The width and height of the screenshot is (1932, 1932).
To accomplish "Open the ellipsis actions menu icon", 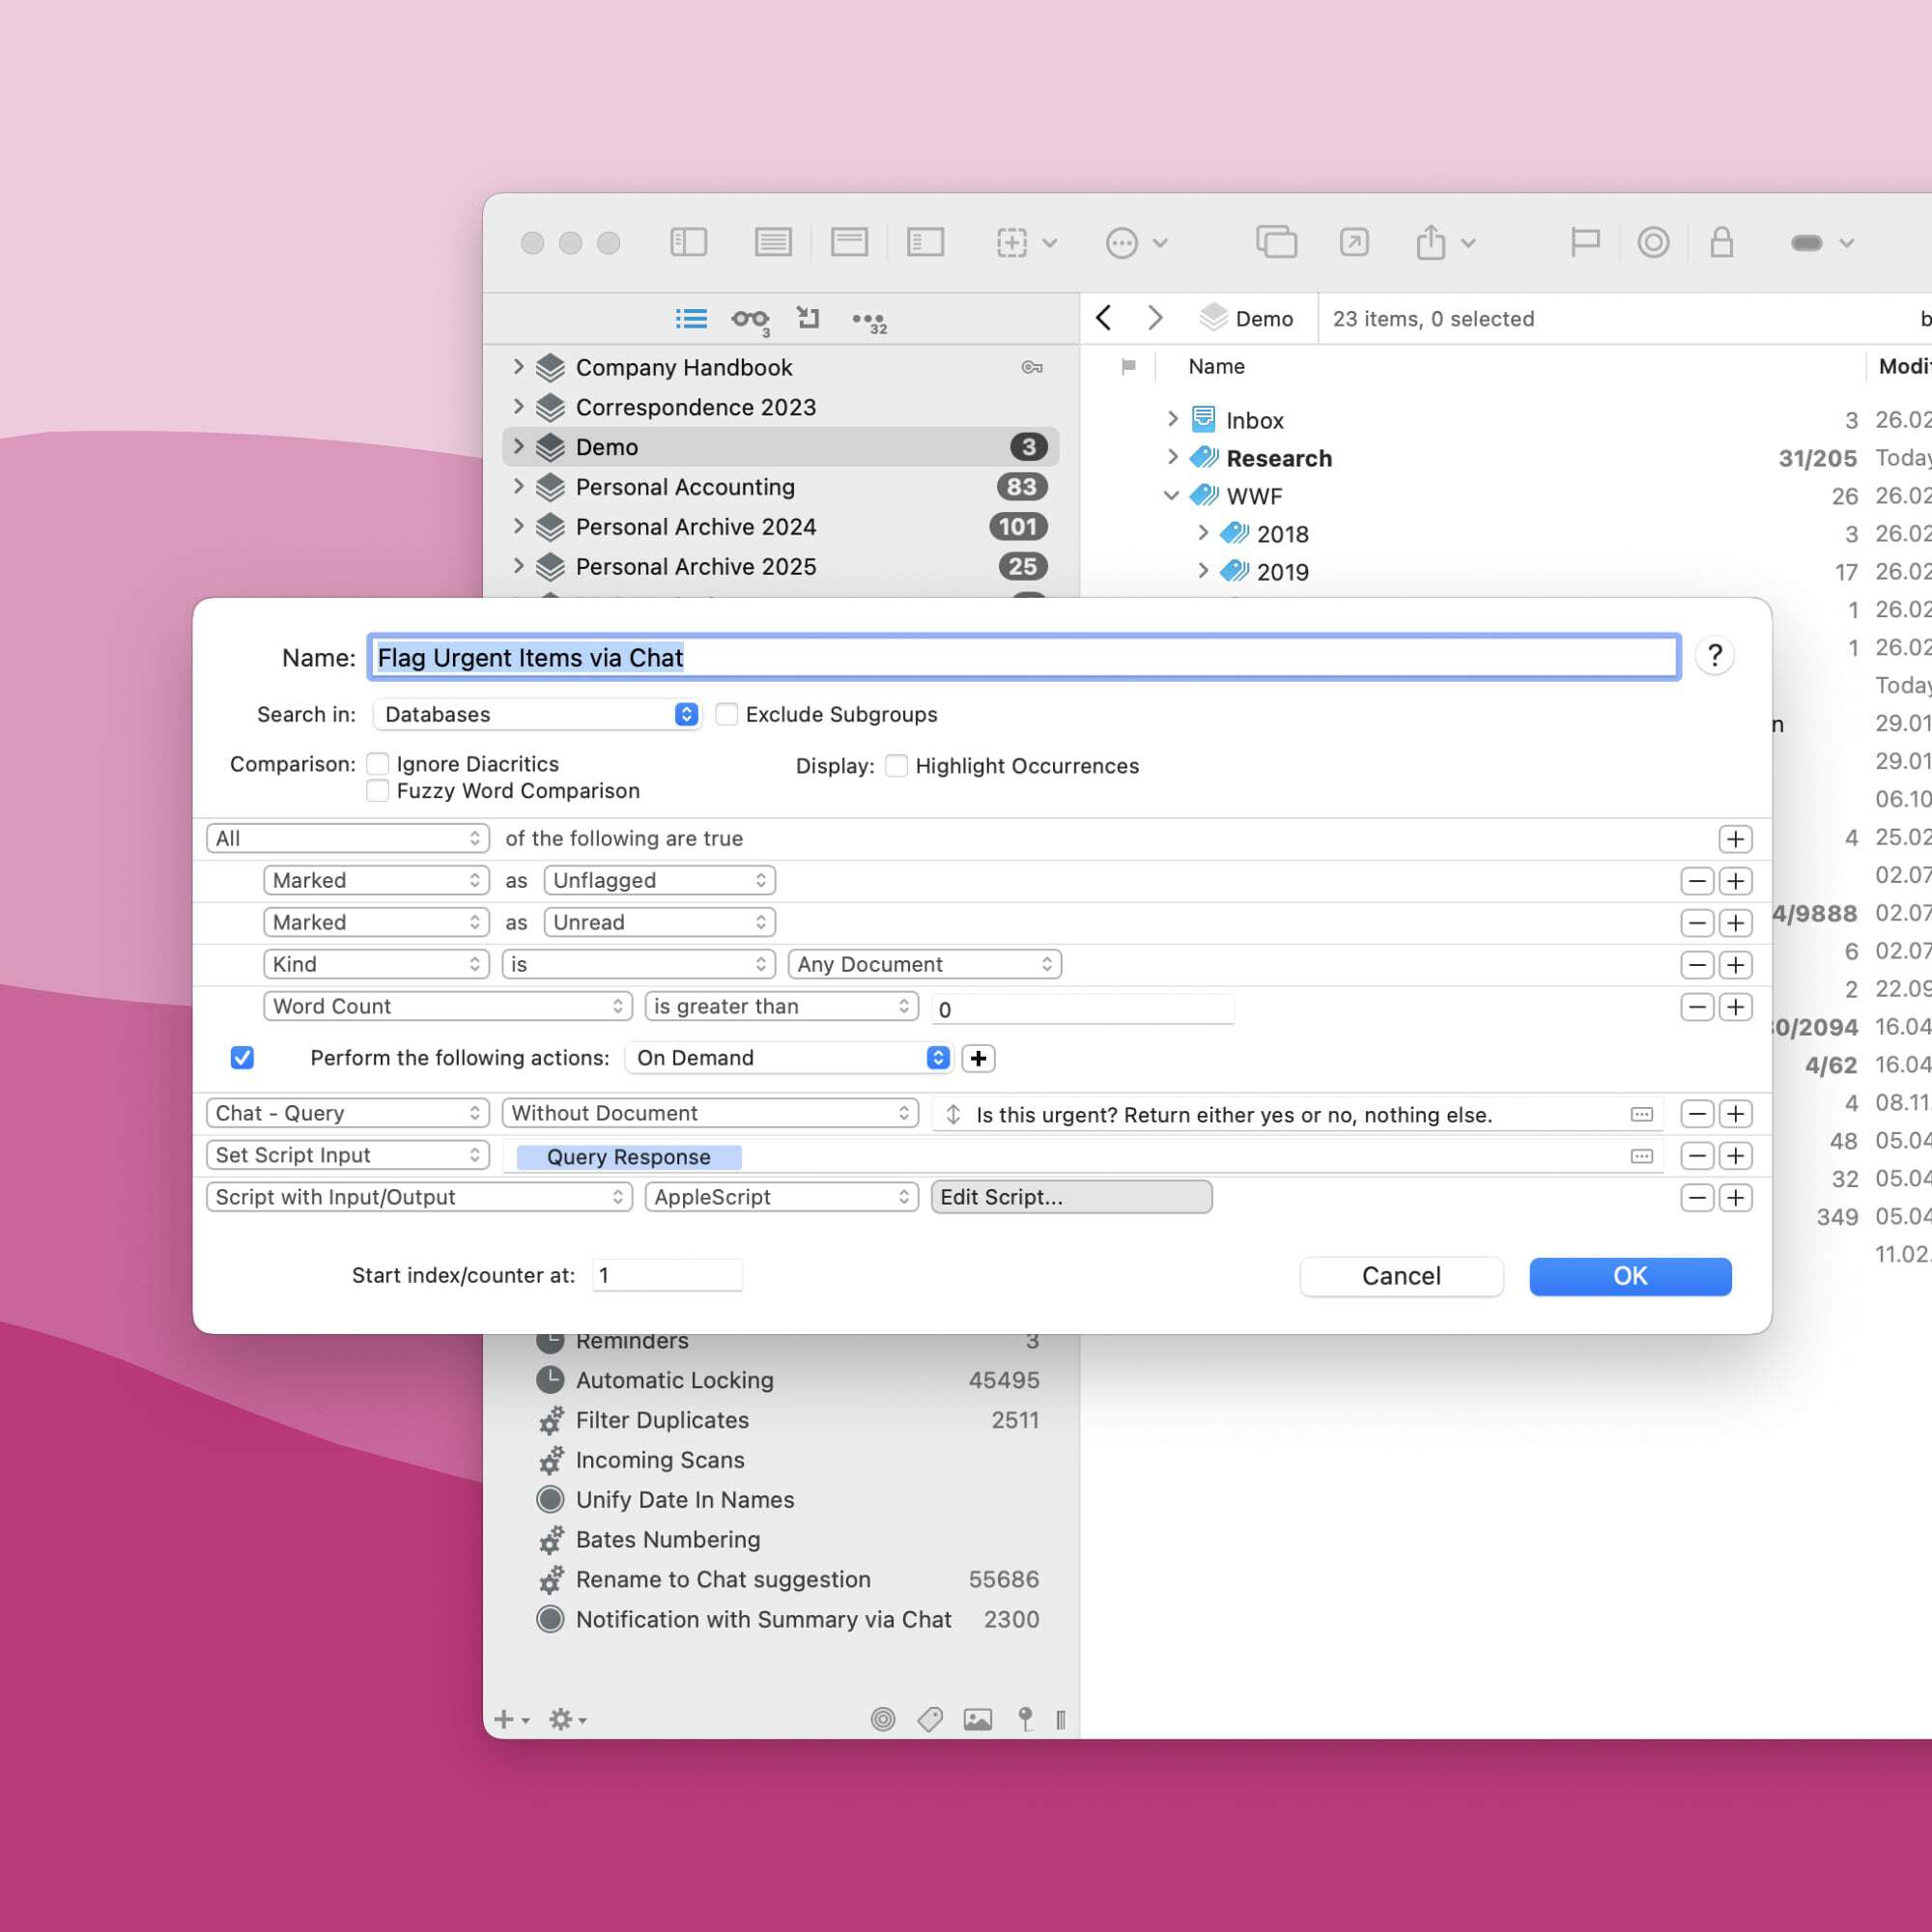I will click(x=1122, y=242).
